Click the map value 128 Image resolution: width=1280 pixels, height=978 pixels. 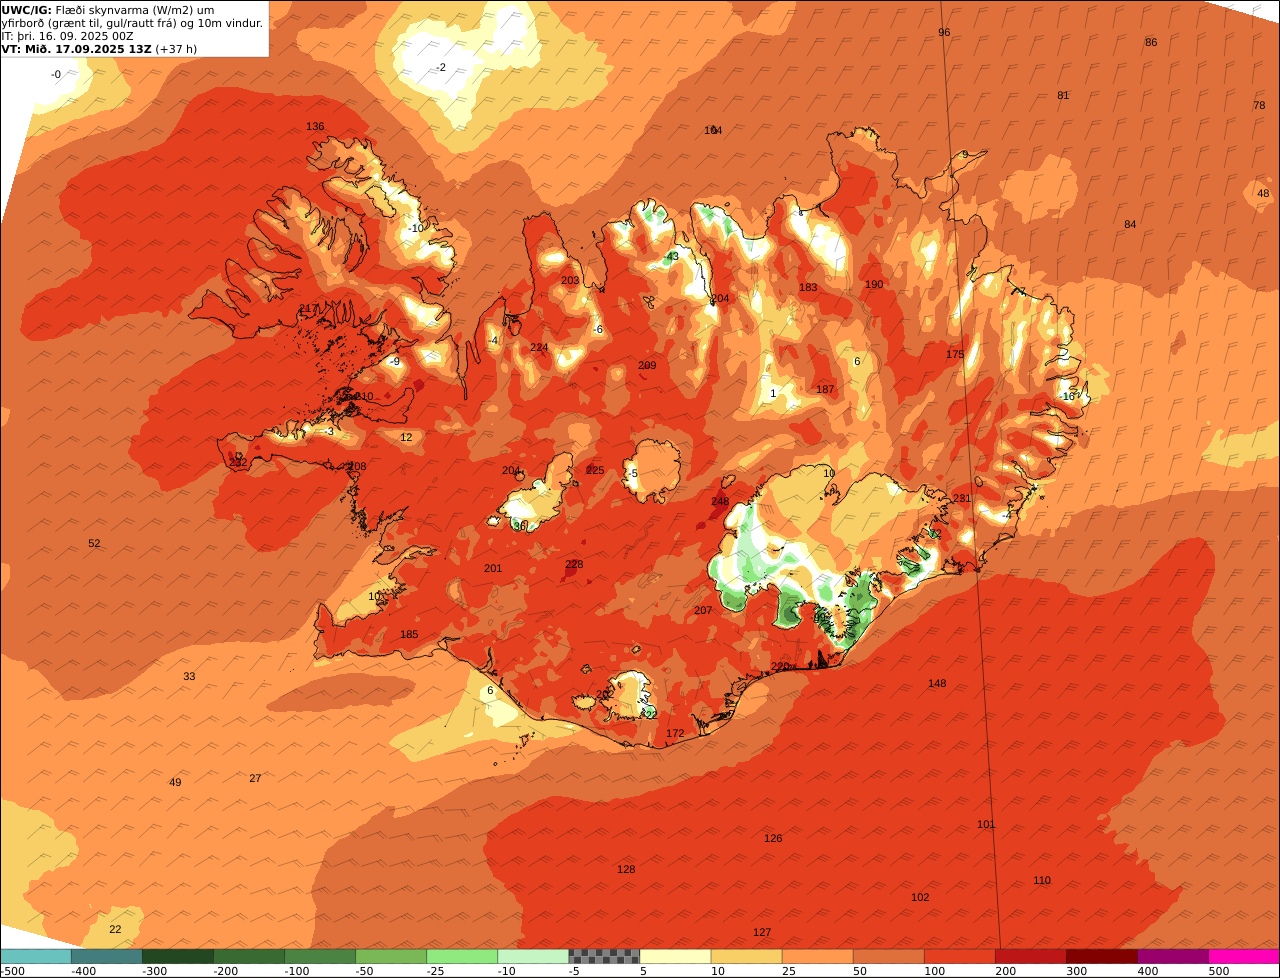[626, 870]
